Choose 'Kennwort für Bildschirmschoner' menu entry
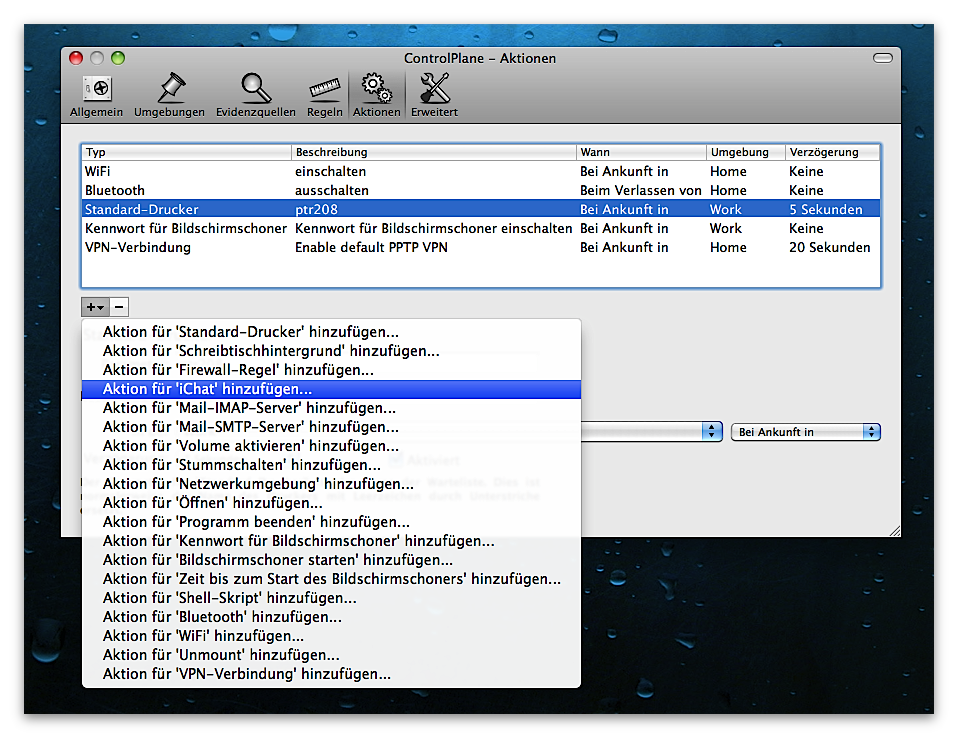This screenshot has height=738, width=958. (x=331, y=541)
